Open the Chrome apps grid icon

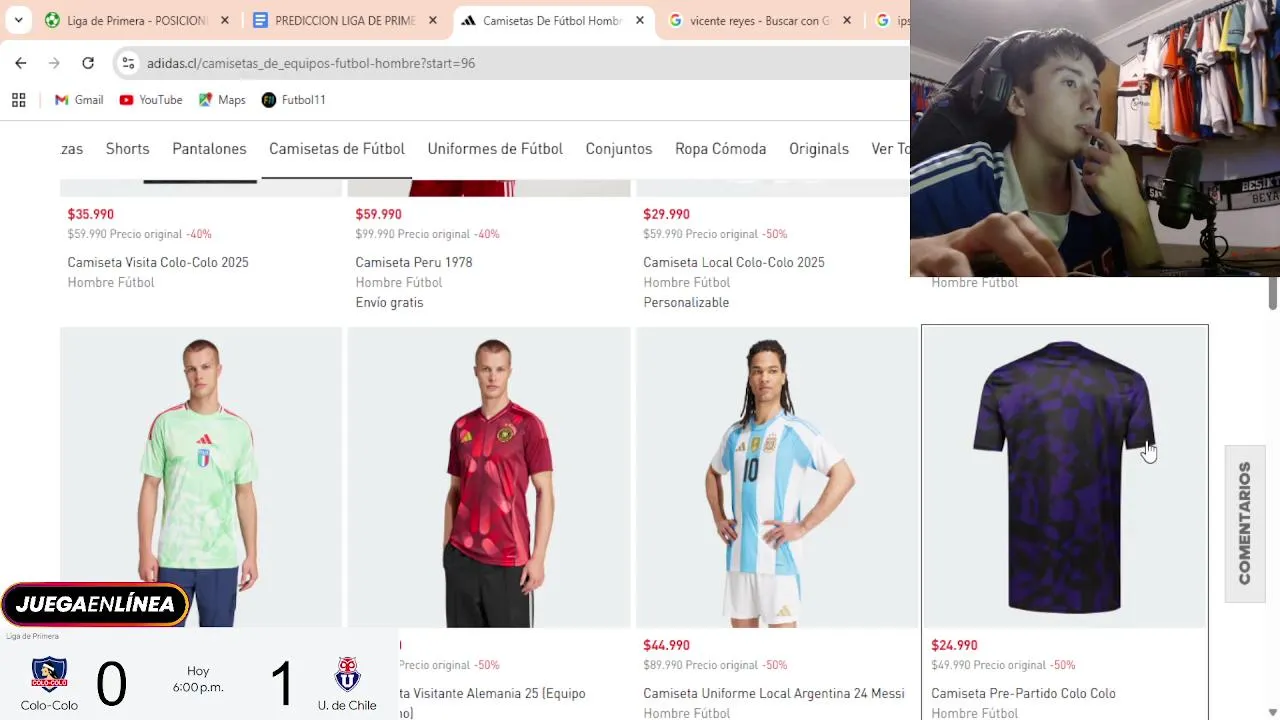[x=18, y=100]
